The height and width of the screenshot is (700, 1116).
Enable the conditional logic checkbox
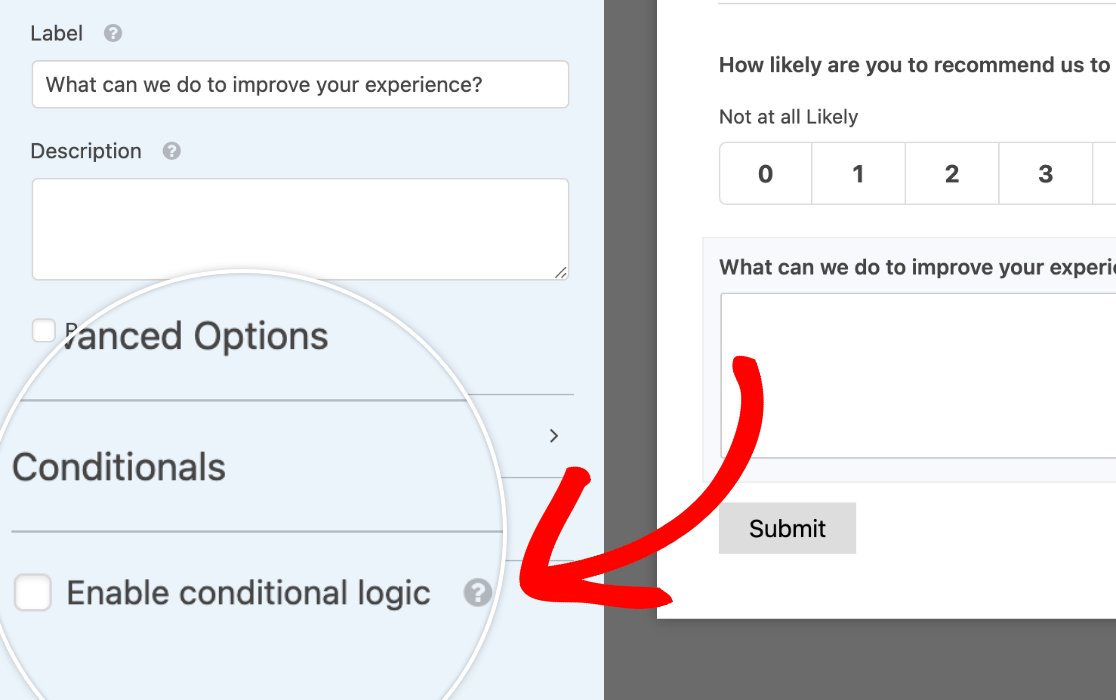point(33,592)
